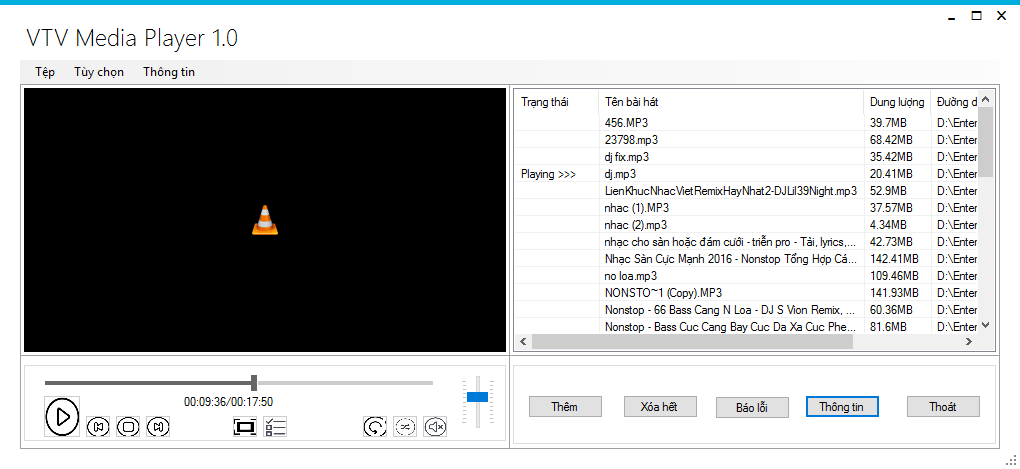Click the Thêm button
This screenshot has height=469, width=1020.
tap(565, 407)
